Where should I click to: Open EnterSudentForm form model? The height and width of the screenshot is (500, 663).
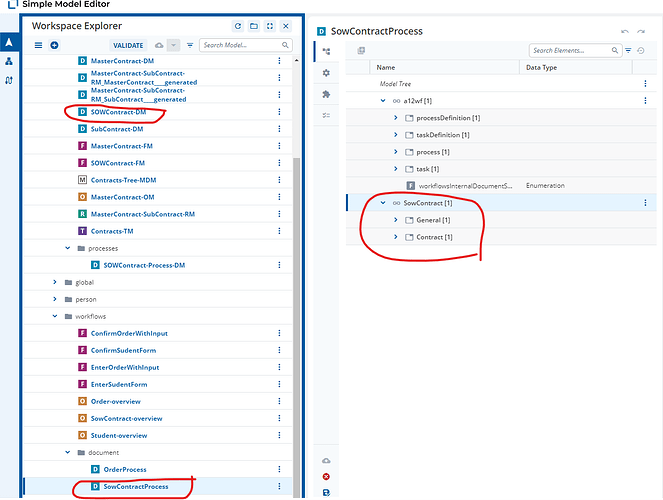(119, 385)
